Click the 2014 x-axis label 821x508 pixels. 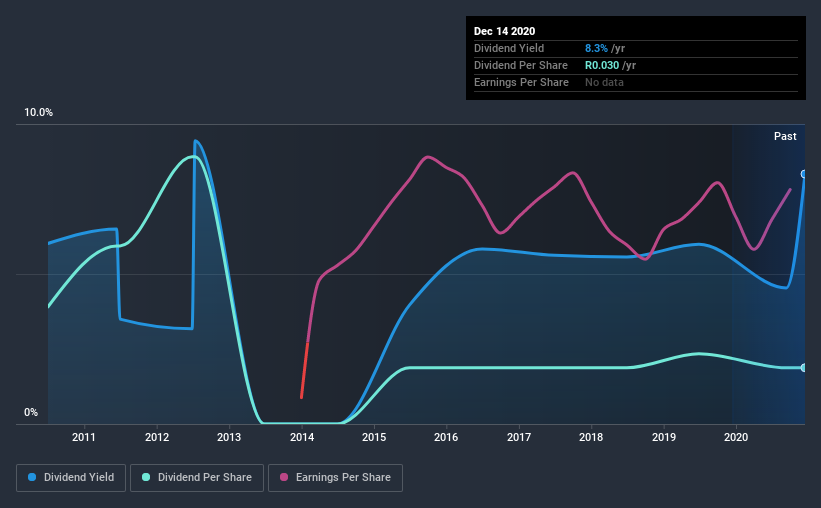[x=302, y=437]
